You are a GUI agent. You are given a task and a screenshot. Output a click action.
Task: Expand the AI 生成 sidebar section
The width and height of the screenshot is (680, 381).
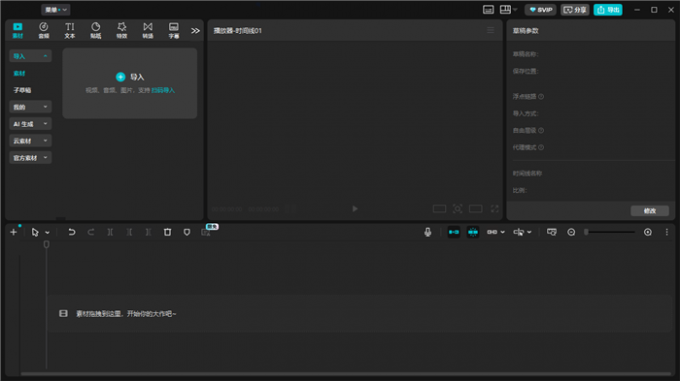(x=30, y=124)
